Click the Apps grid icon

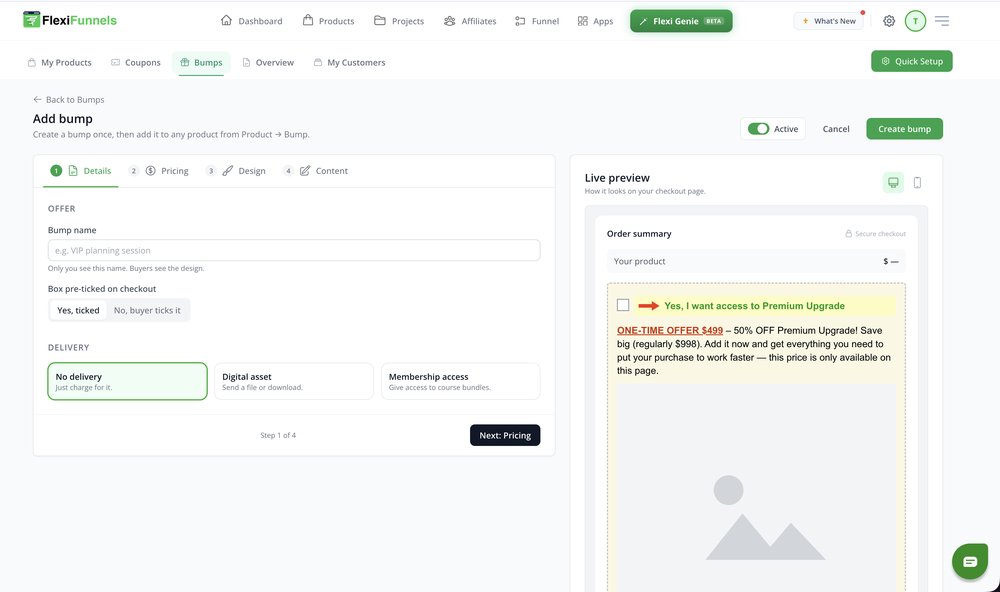pos(583,21)
